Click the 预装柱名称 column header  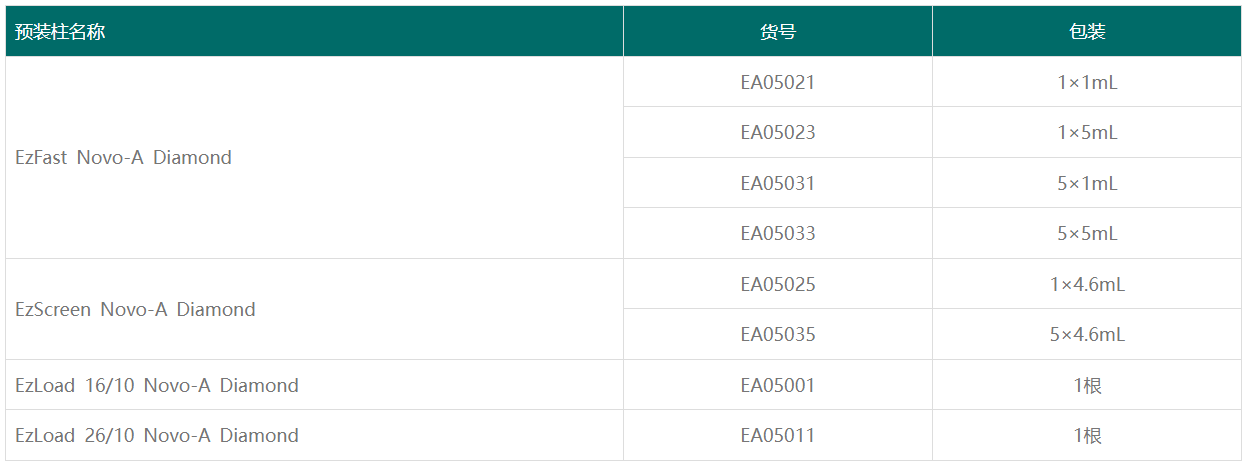(60, 32)
